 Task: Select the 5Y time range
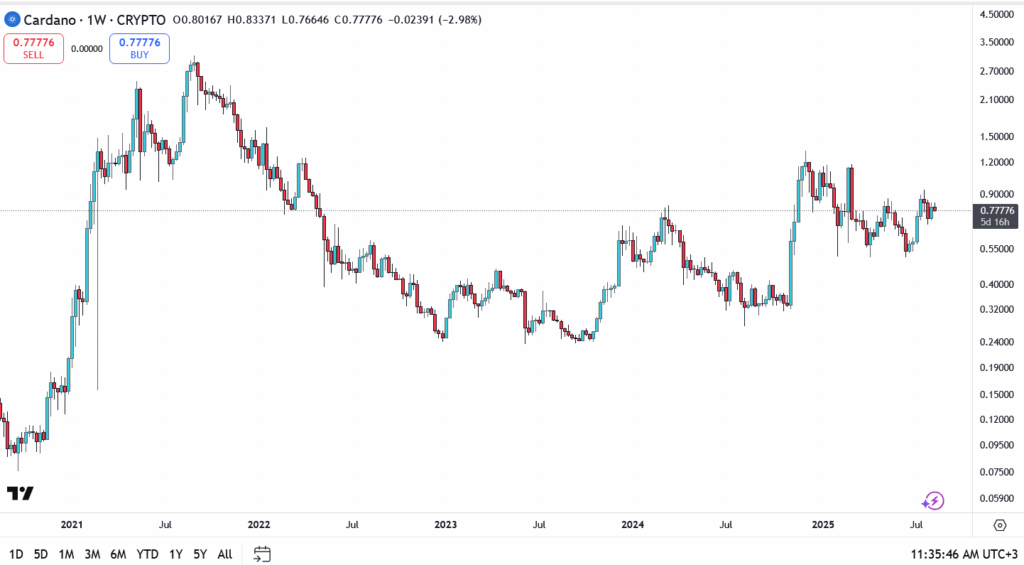tap(200, 554)
